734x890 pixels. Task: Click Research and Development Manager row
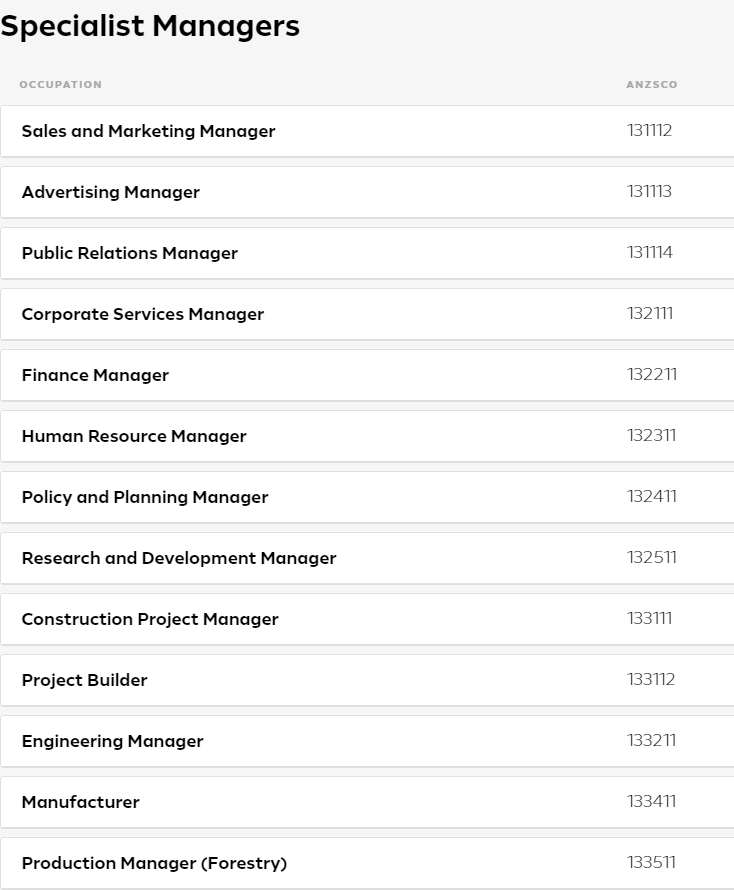click(179, 558)
